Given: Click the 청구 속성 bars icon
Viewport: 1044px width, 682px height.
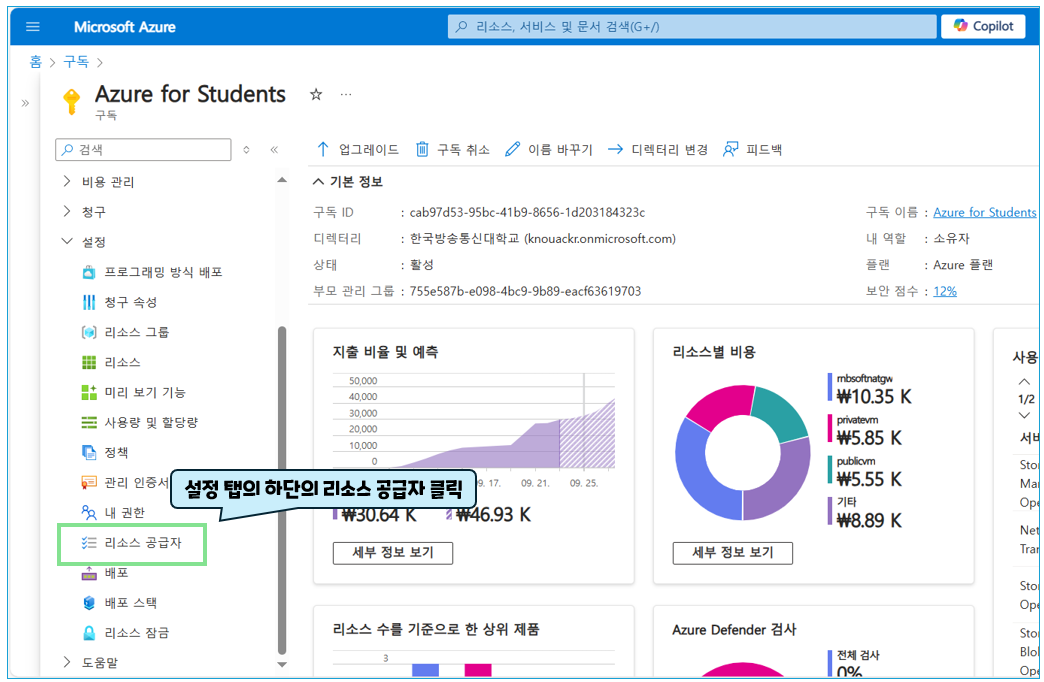Looking at the screenshot, I should (x=89, y=302).
